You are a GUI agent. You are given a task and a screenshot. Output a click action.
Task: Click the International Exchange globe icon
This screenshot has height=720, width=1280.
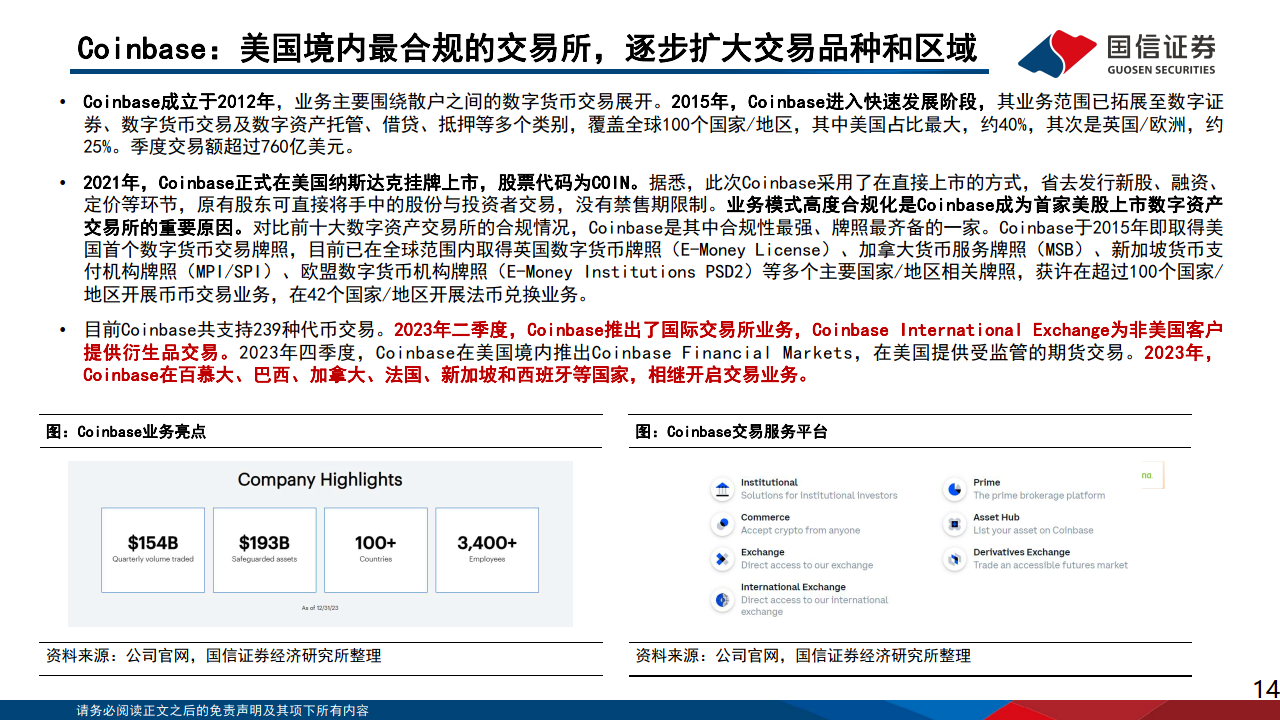(722, 599)
